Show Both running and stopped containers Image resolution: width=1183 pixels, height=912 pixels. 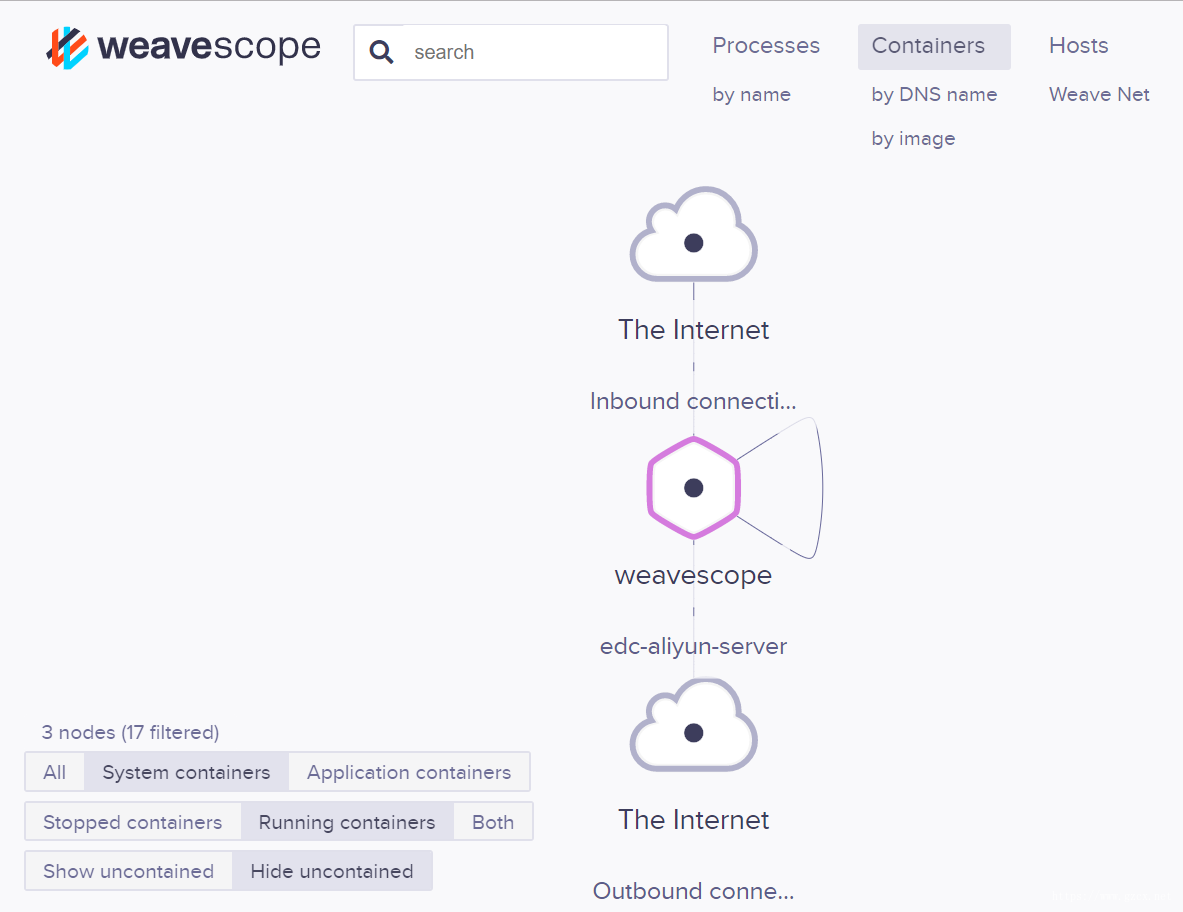[493, 822]
